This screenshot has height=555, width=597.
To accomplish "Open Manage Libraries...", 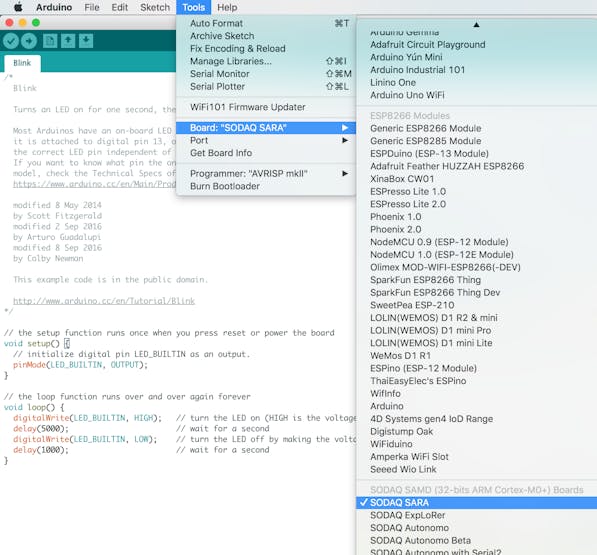I will pyautogui.click(x=266, y=61).
